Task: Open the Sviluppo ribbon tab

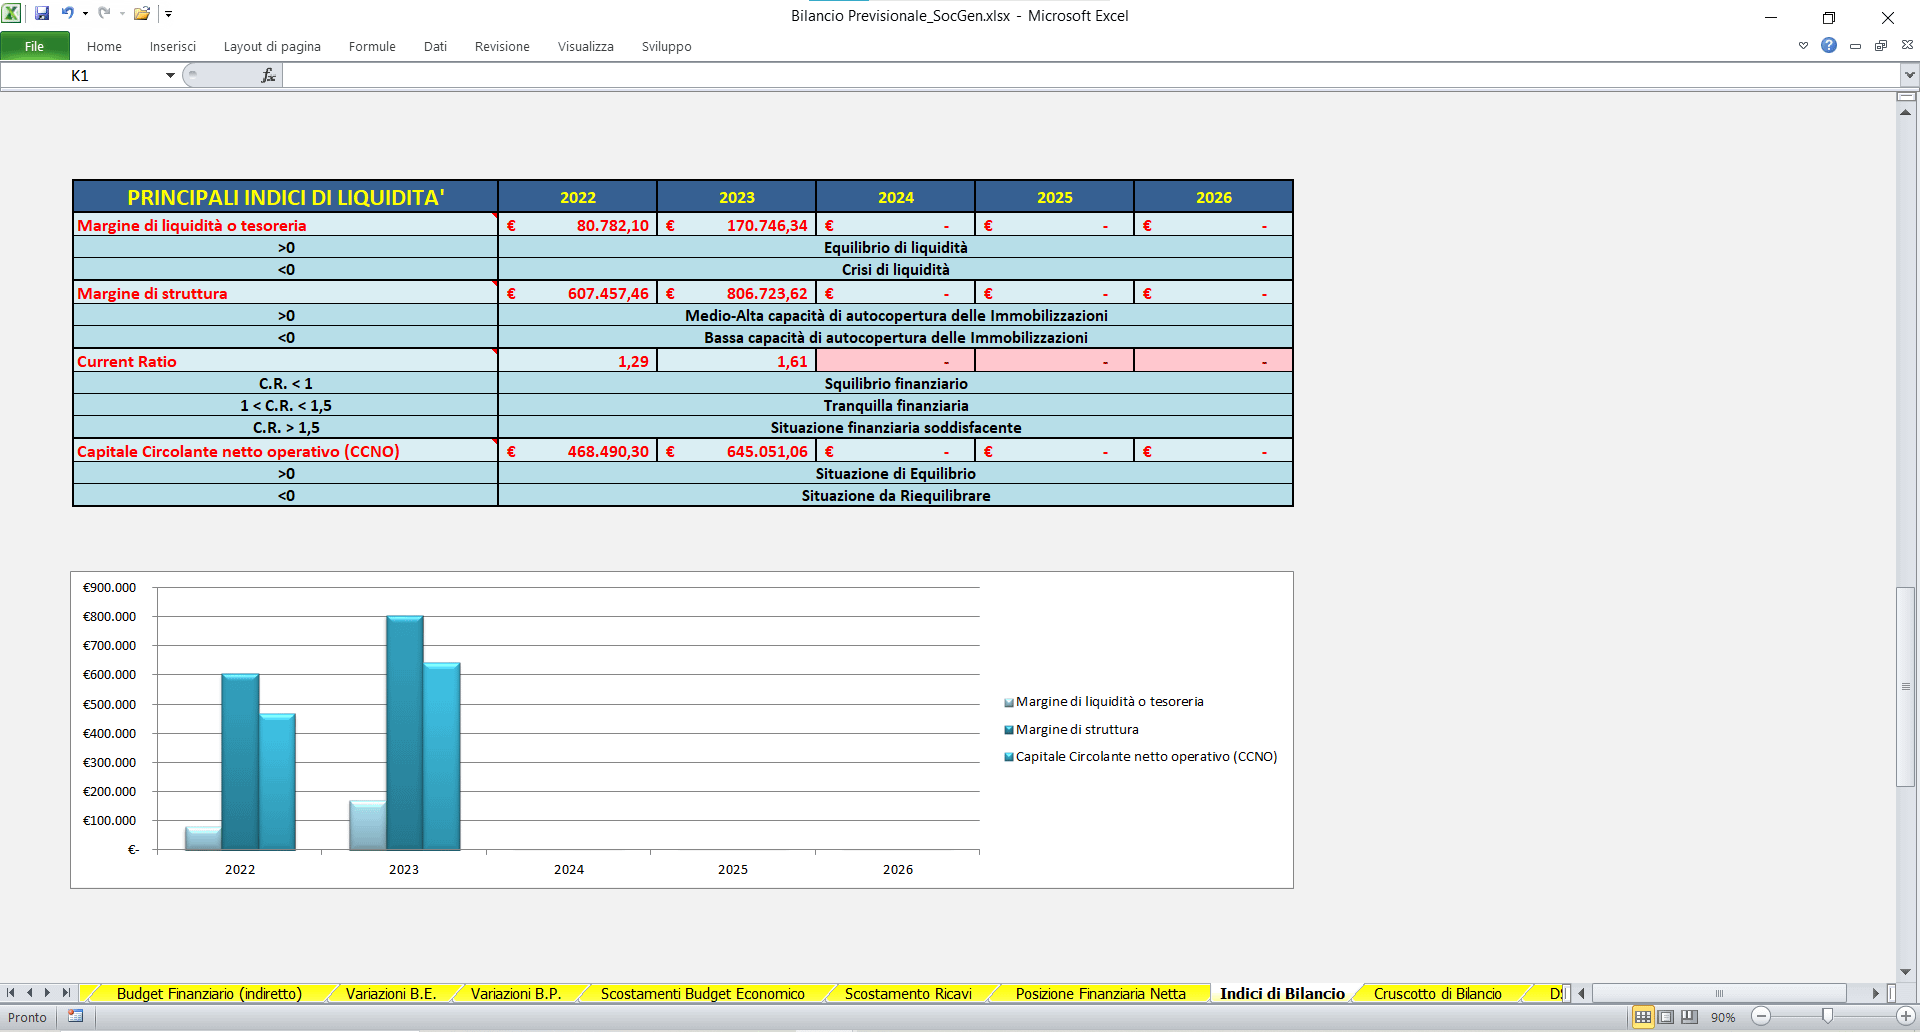Action: point(667,46)
